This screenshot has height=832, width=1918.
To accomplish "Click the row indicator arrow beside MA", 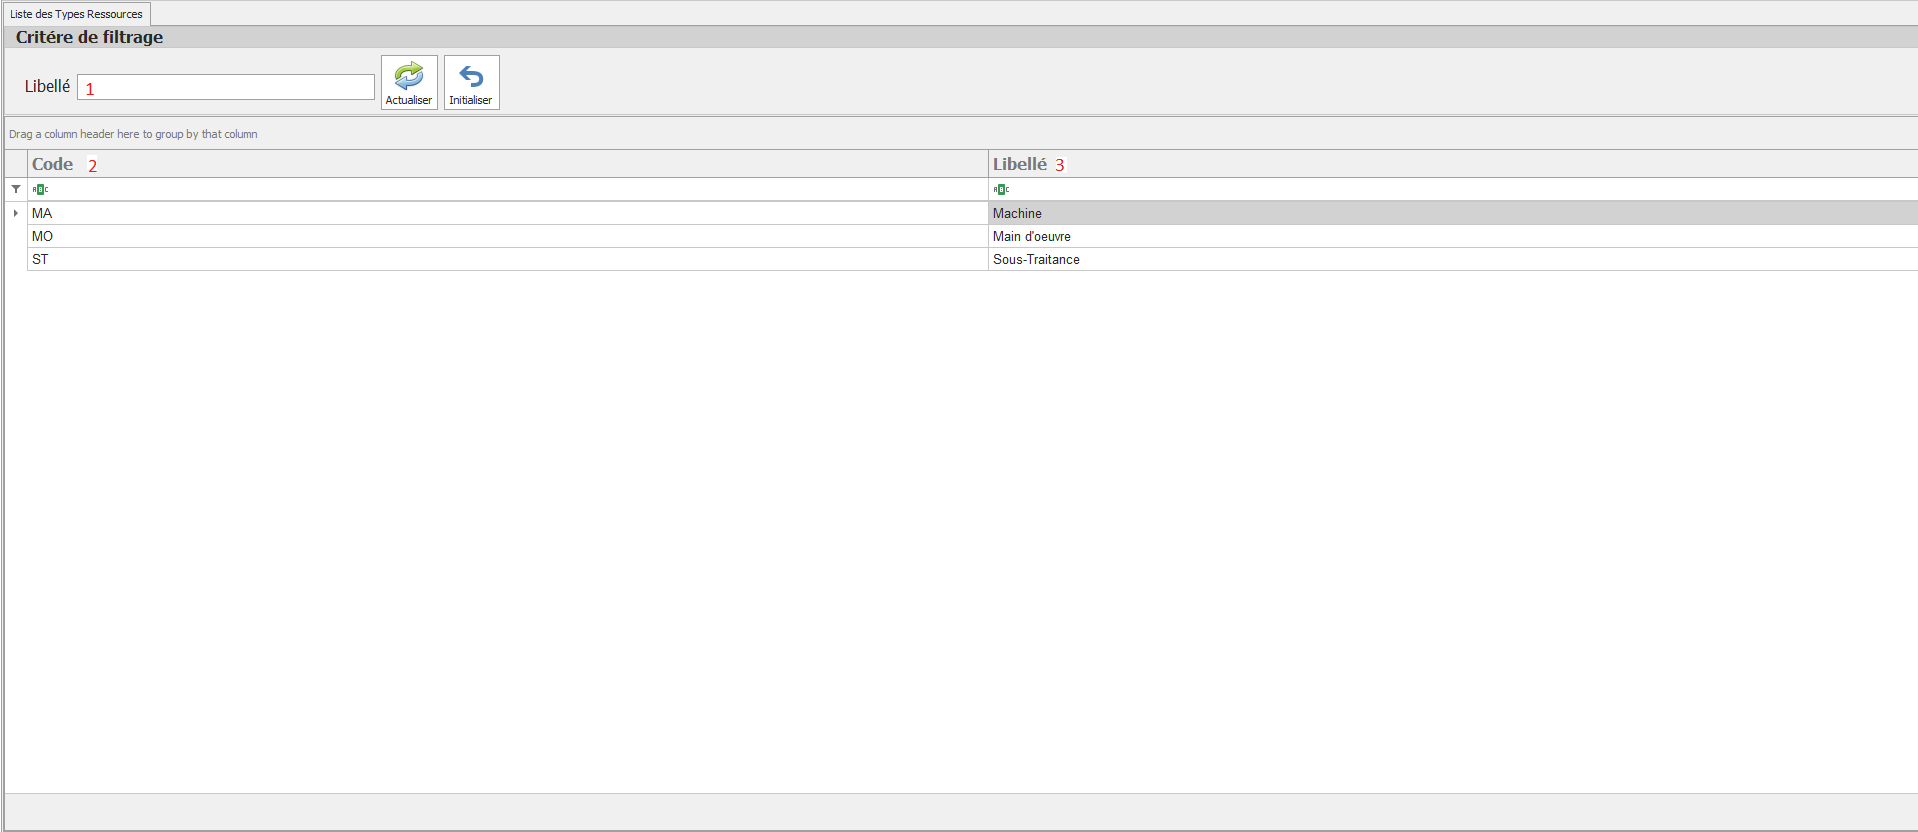I will (x=16, y=213).
